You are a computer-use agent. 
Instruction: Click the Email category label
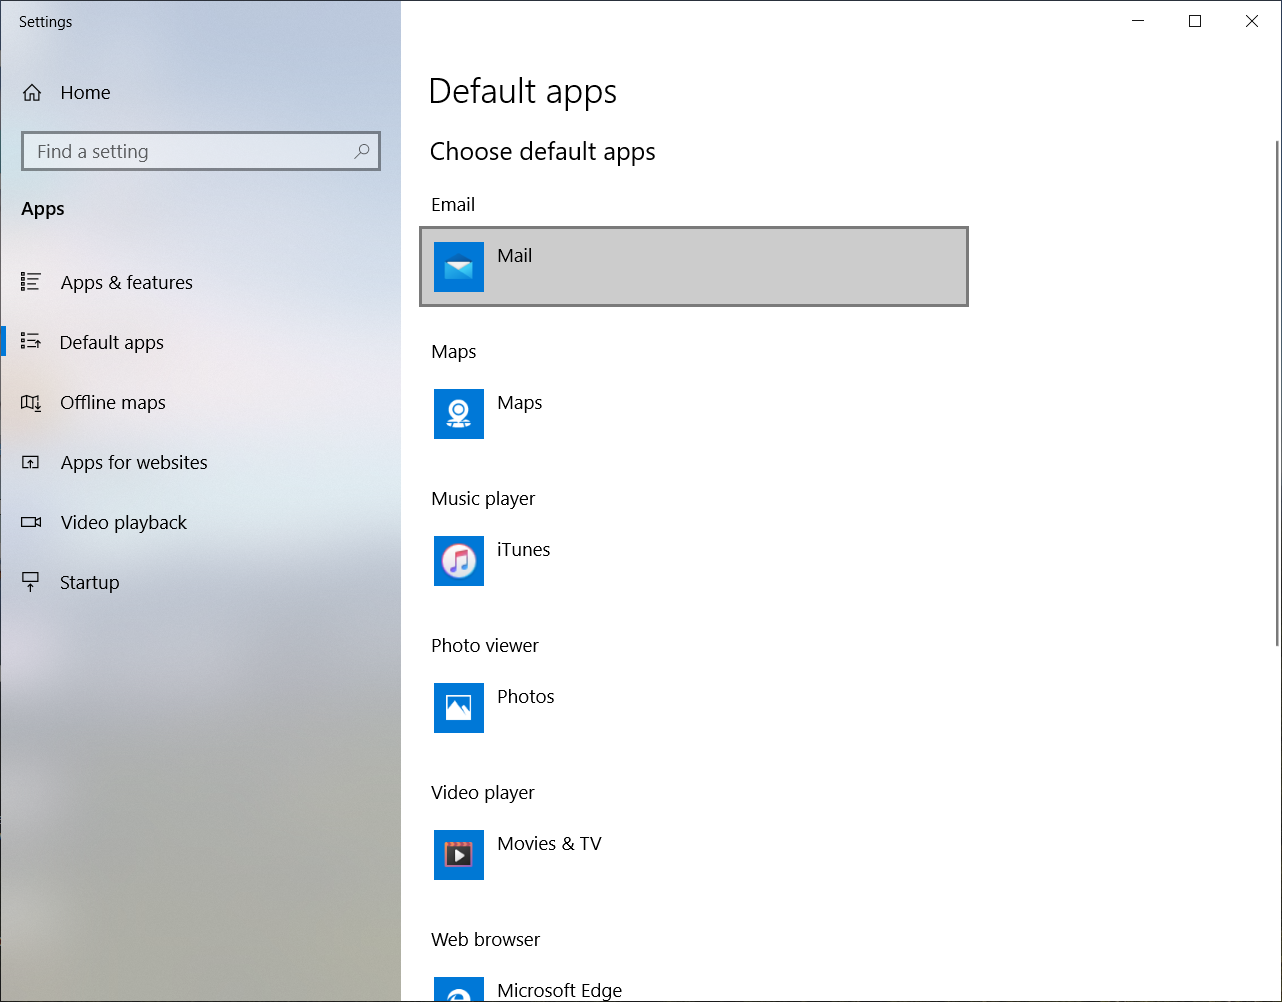[453, 204]
